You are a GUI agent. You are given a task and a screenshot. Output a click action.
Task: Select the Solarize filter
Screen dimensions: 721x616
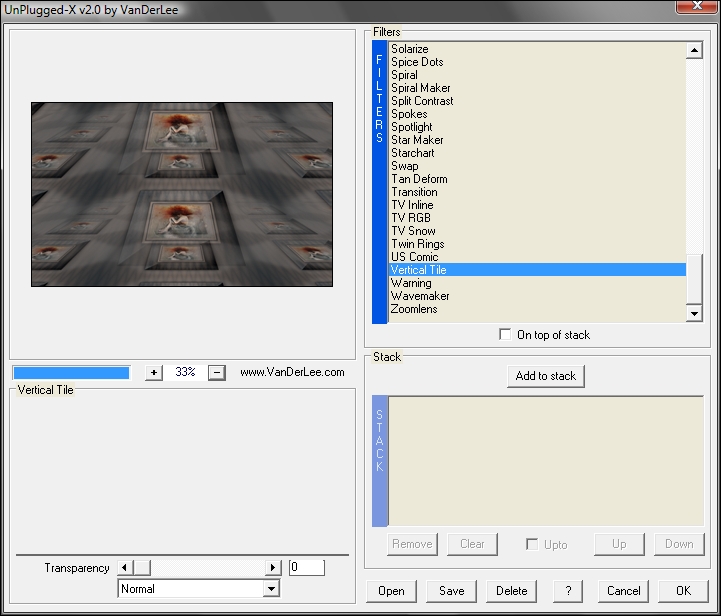point(537,49)
